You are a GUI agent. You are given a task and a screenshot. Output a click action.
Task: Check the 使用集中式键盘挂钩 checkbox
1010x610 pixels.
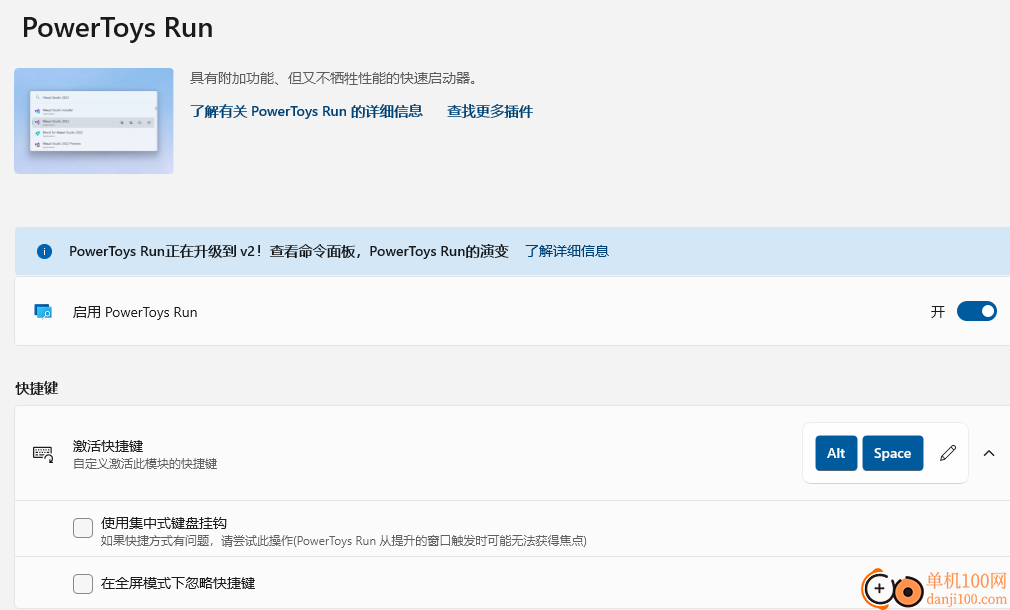click(x=83, y=528)
